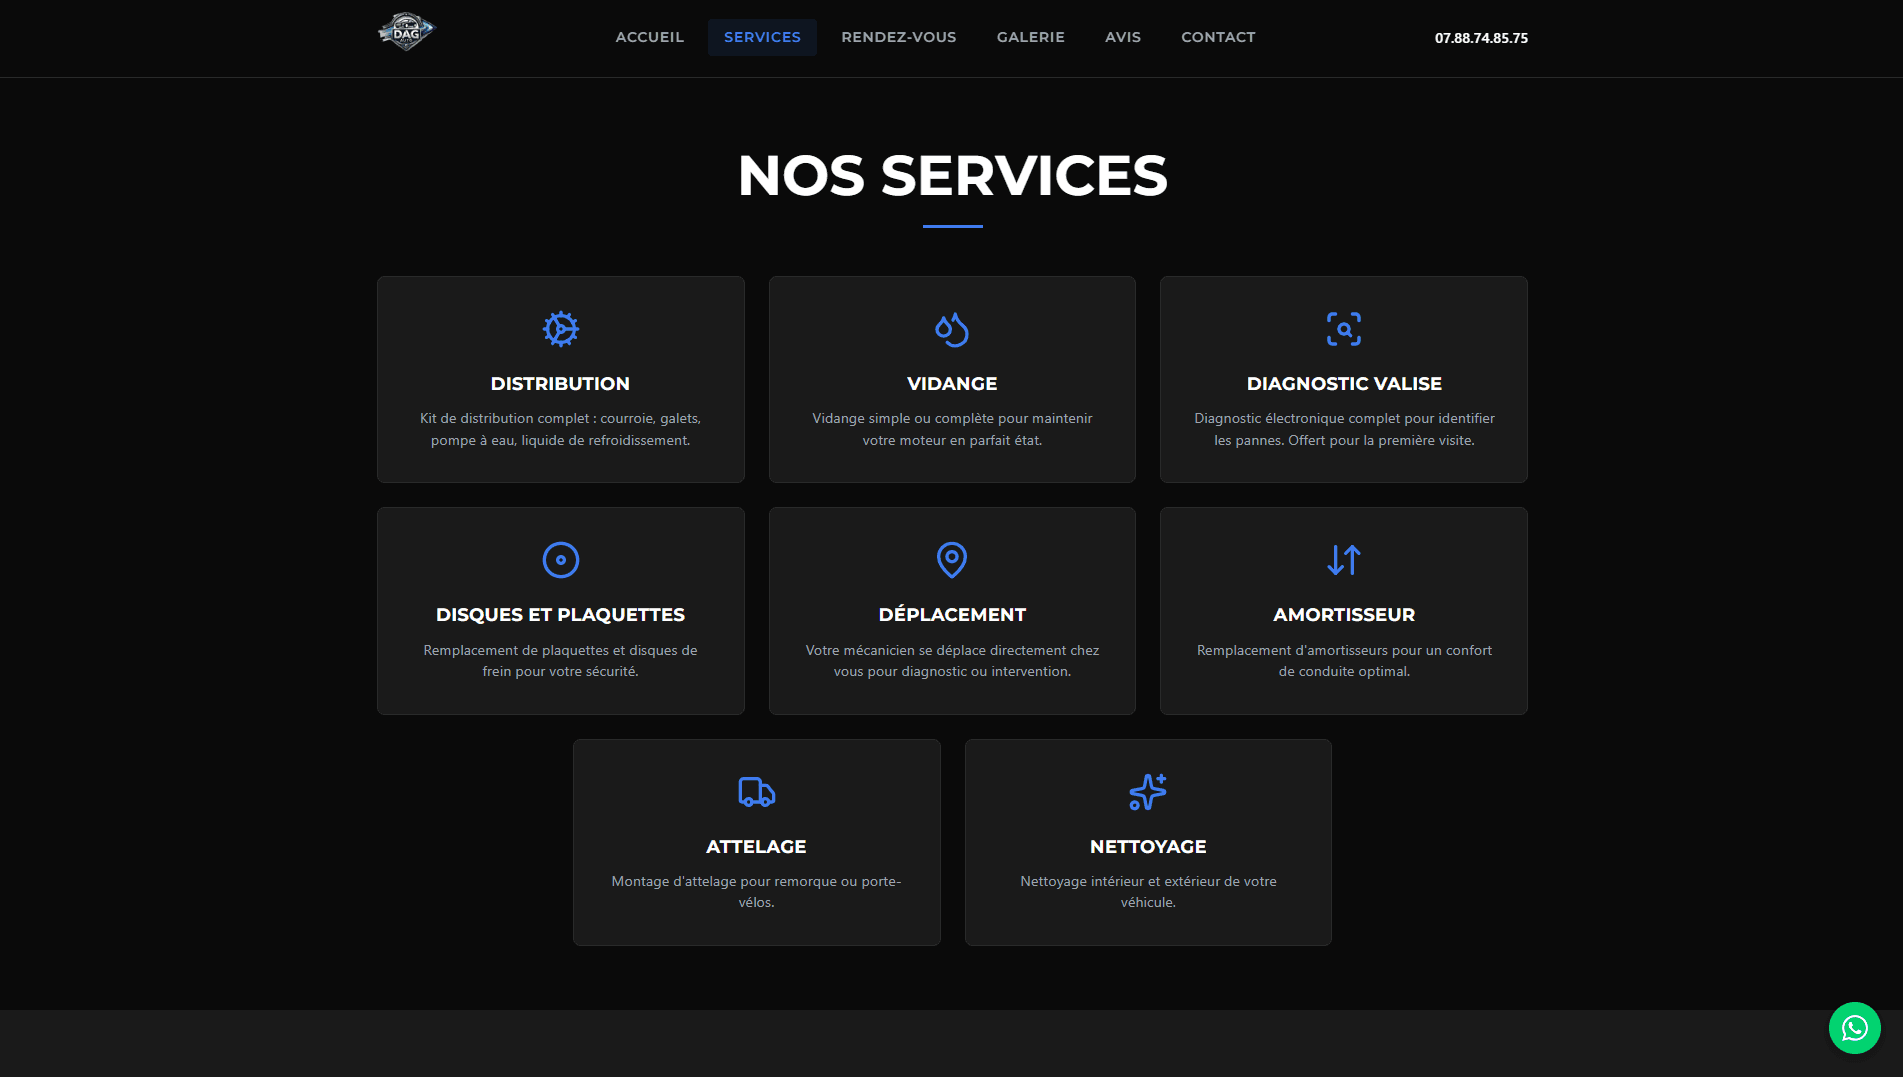1903x1077 pixels.
Task: Select the droplet icon for Vidange
Action: (x=951, y=328)
